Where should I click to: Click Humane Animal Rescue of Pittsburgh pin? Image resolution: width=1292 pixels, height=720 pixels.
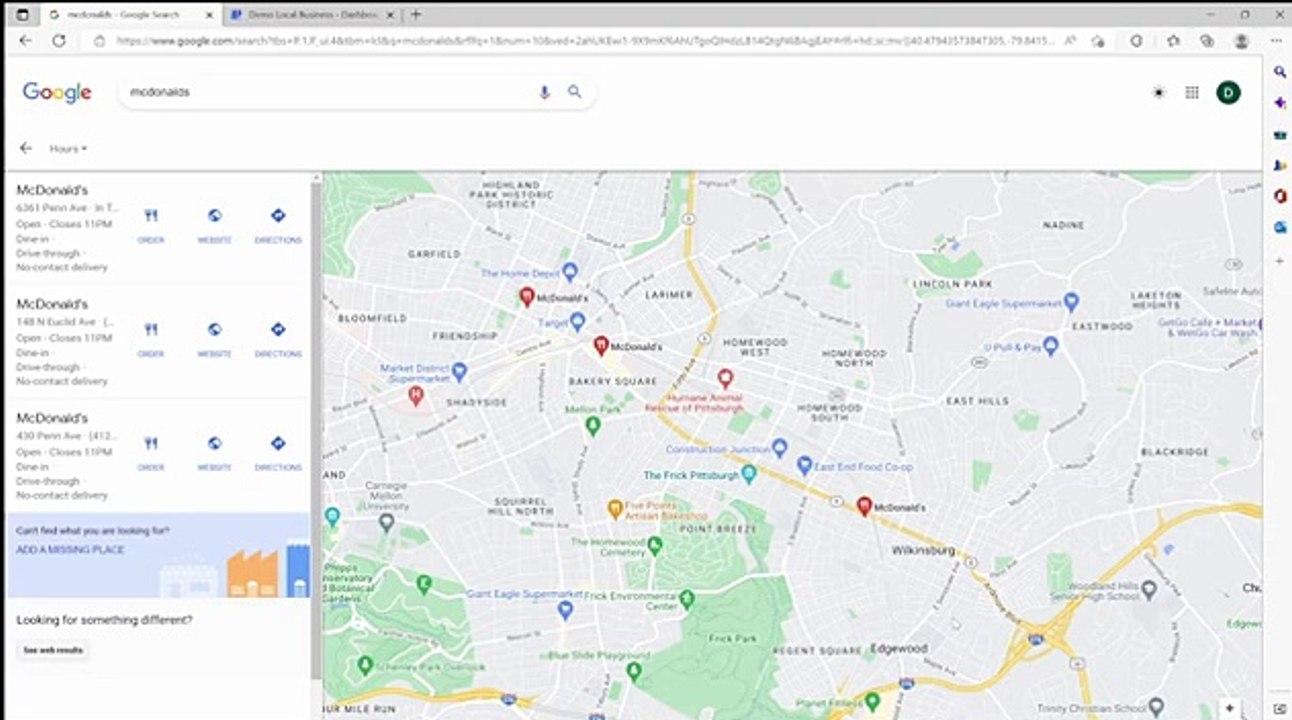pyautogui.click(x=726, y=379)
